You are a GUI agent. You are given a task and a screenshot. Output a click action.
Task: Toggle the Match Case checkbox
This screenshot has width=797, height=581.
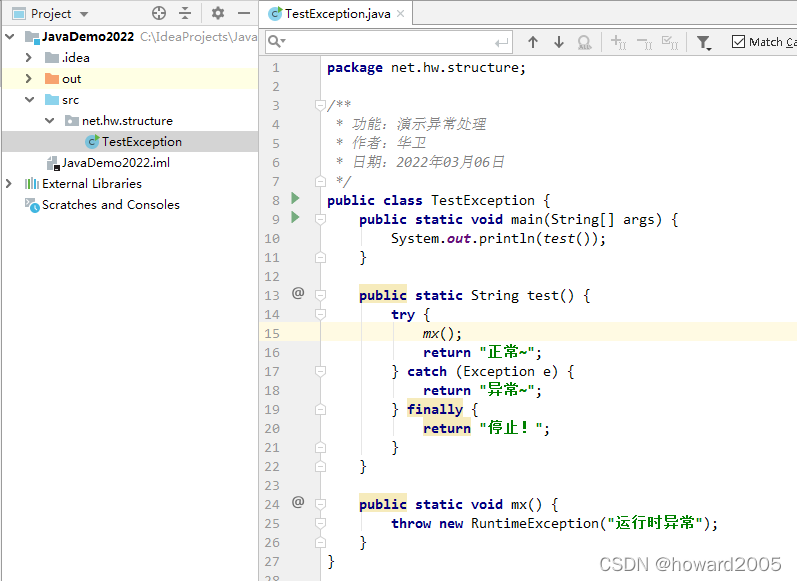coord(738,42)
